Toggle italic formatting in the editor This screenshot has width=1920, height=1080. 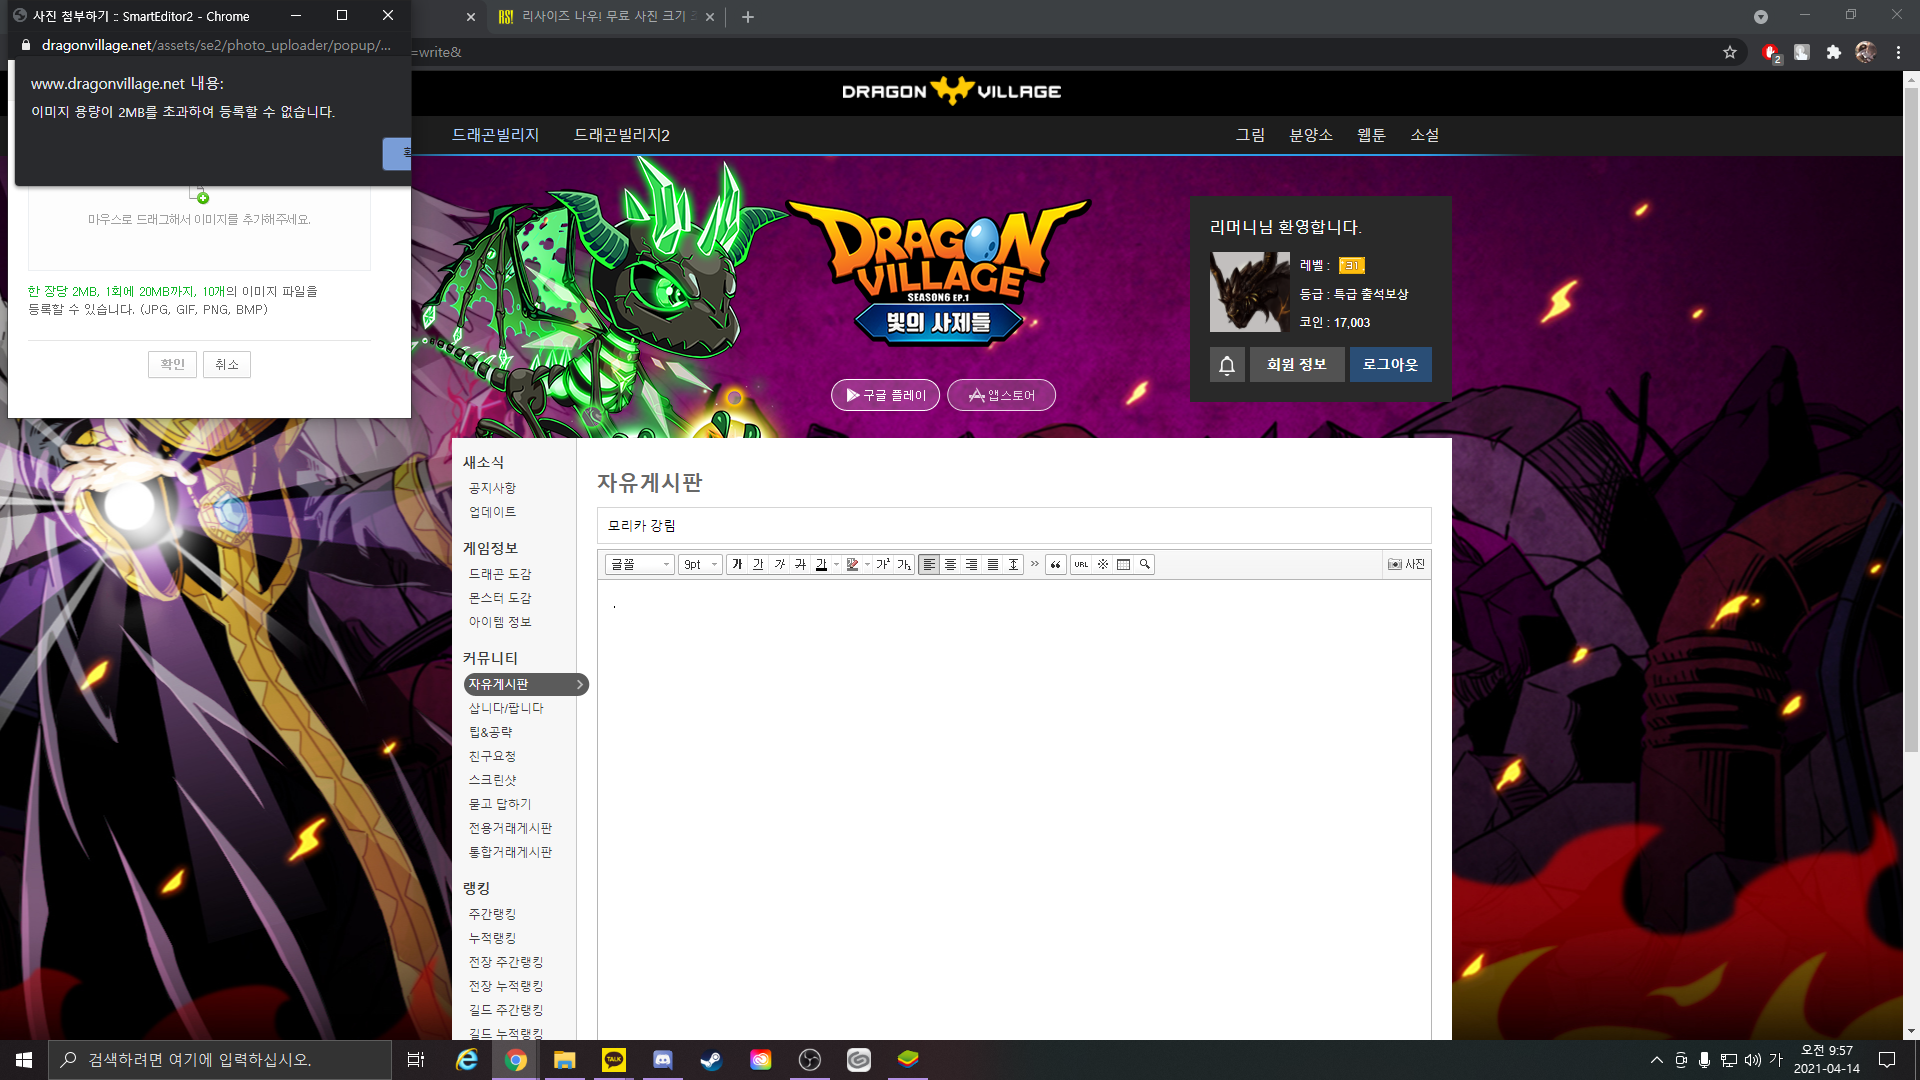point(779,565)
